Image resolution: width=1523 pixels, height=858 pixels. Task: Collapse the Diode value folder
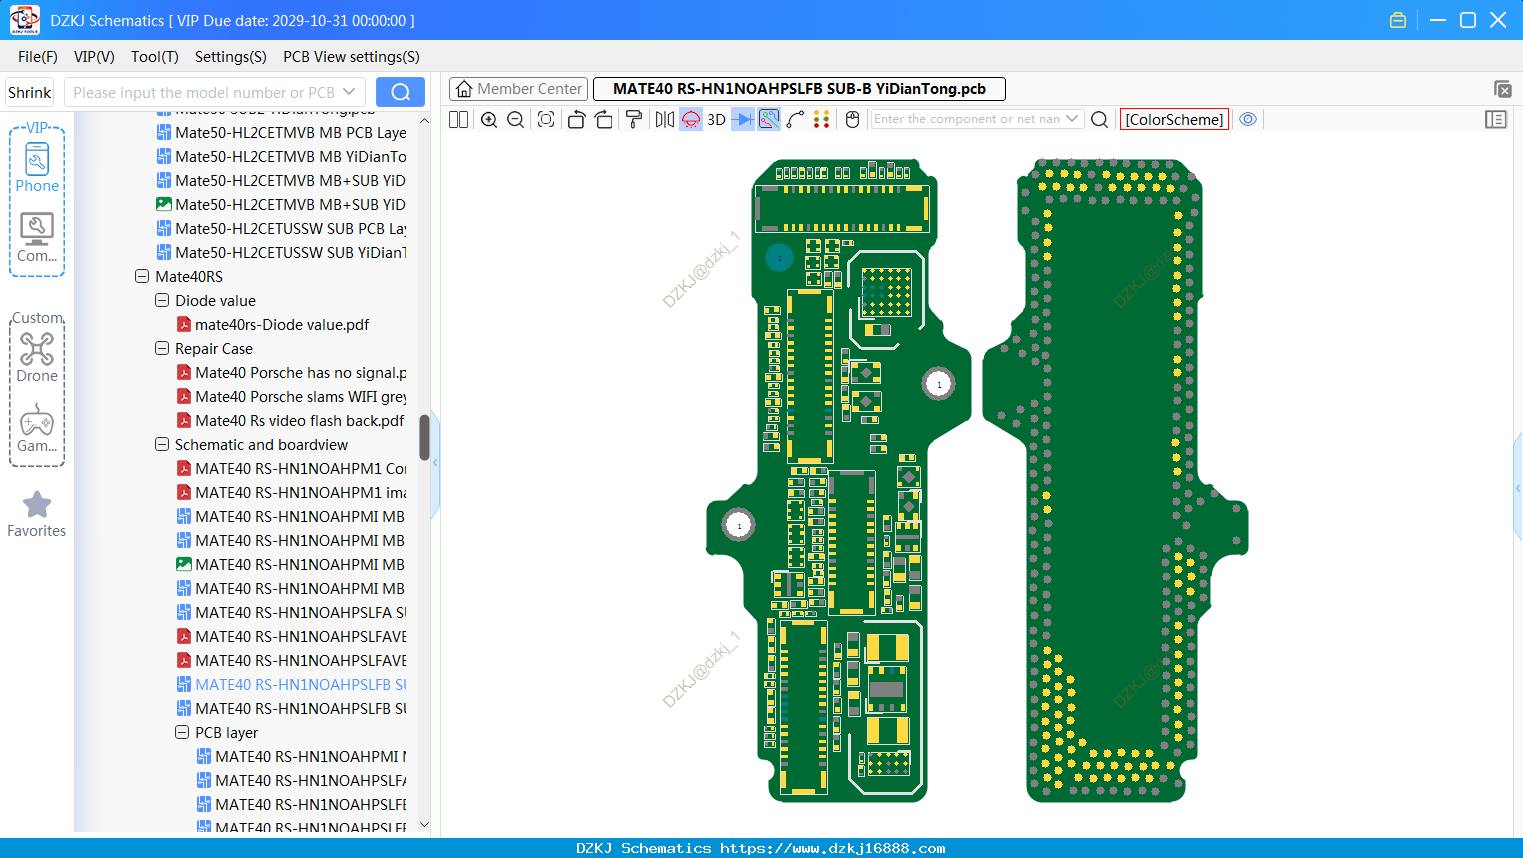click(x=162, y=300)
